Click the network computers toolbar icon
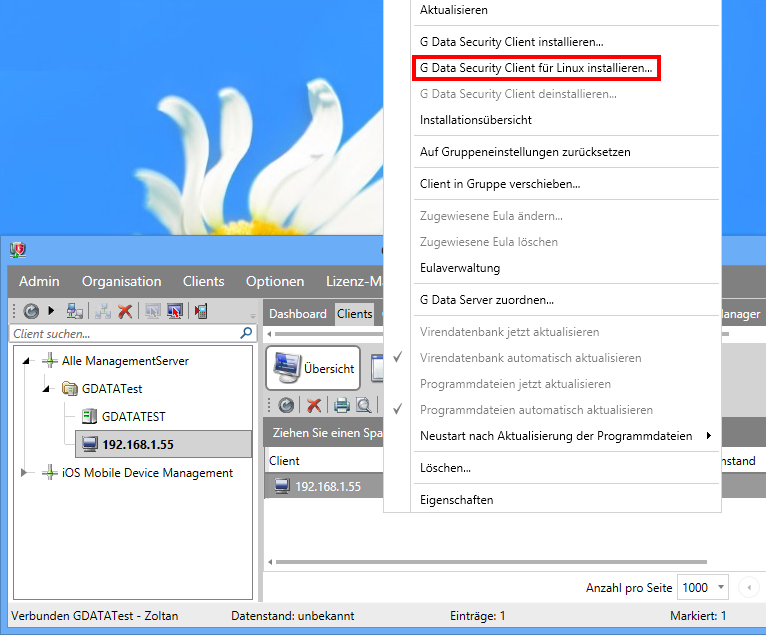766x635 pixels. [x=74, y=311]
